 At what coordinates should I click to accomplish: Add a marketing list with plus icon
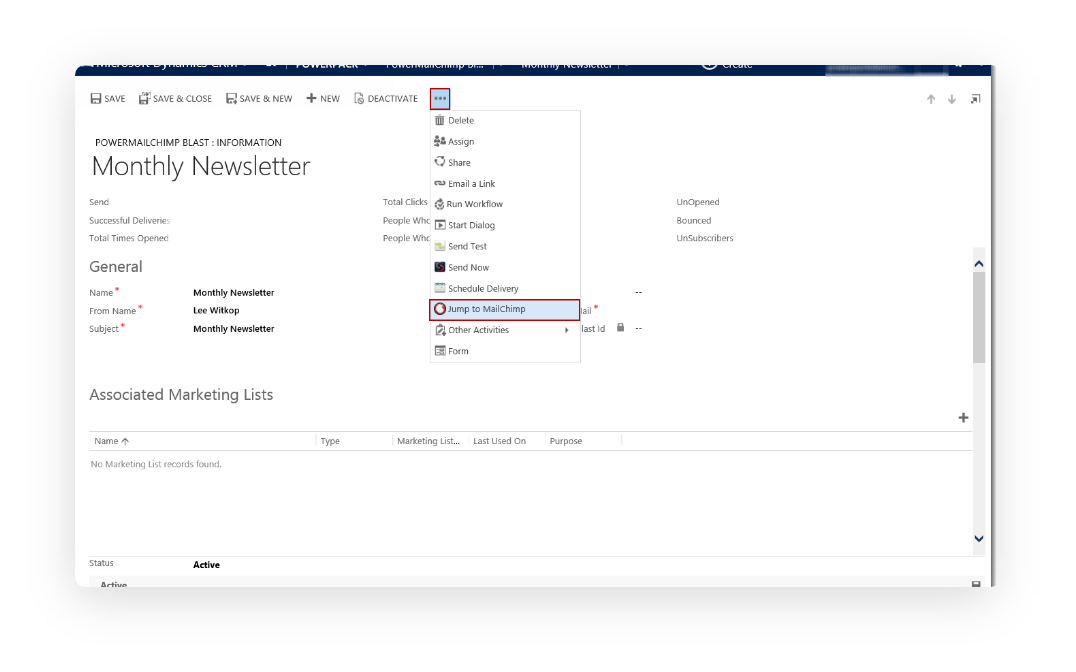(x=963, y=418)
